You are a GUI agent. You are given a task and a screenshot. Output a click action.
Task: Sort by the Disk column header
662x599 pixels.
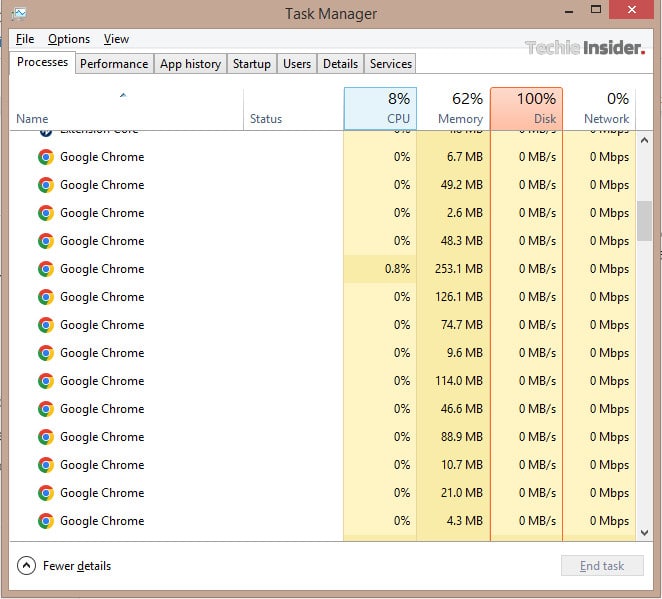point(526,108)
